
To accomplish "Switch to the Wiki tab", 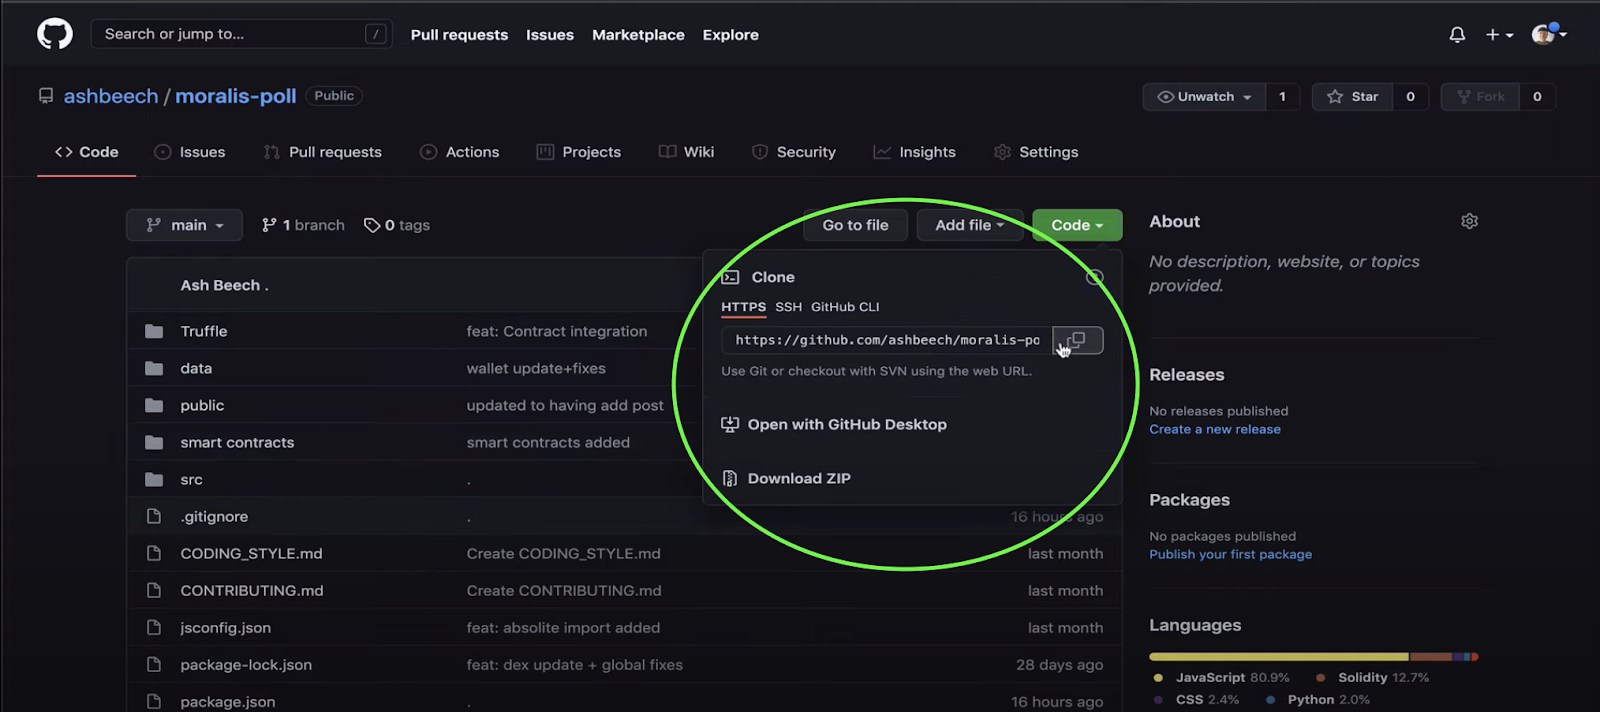I will [687, 152].
